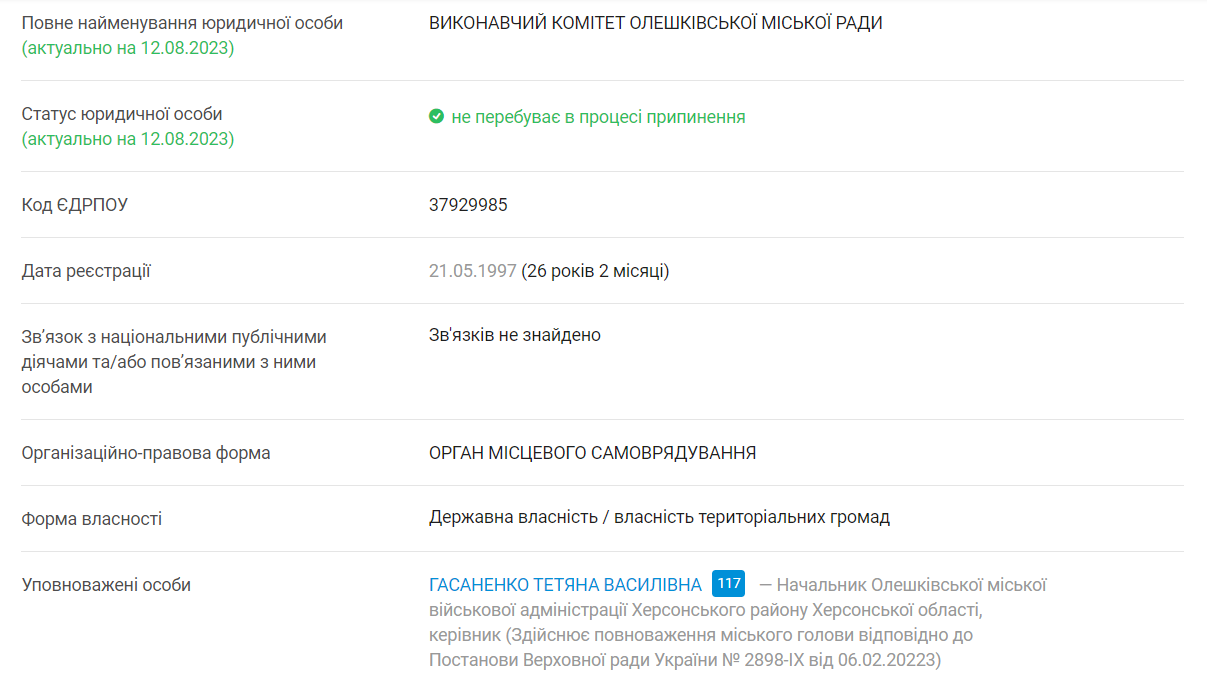Click the blue 117 badge
1207x685 pixels.
click(x=728, y=584)
